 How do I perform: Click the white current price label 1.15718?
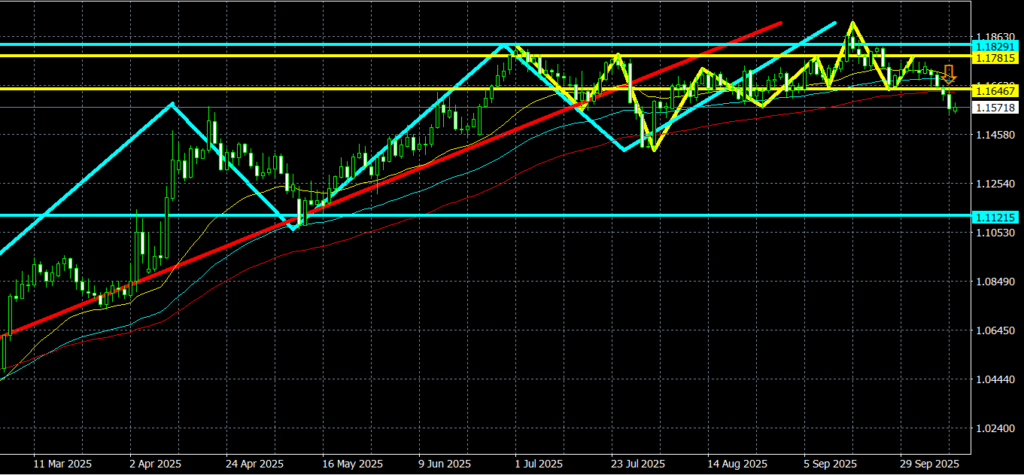[995, 107]
